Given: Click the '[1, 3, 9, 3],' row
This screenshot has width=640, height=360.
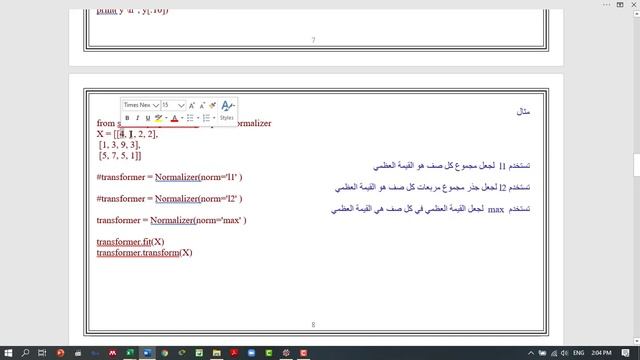Looking at the screenshot, I should (x=119, y=144).
